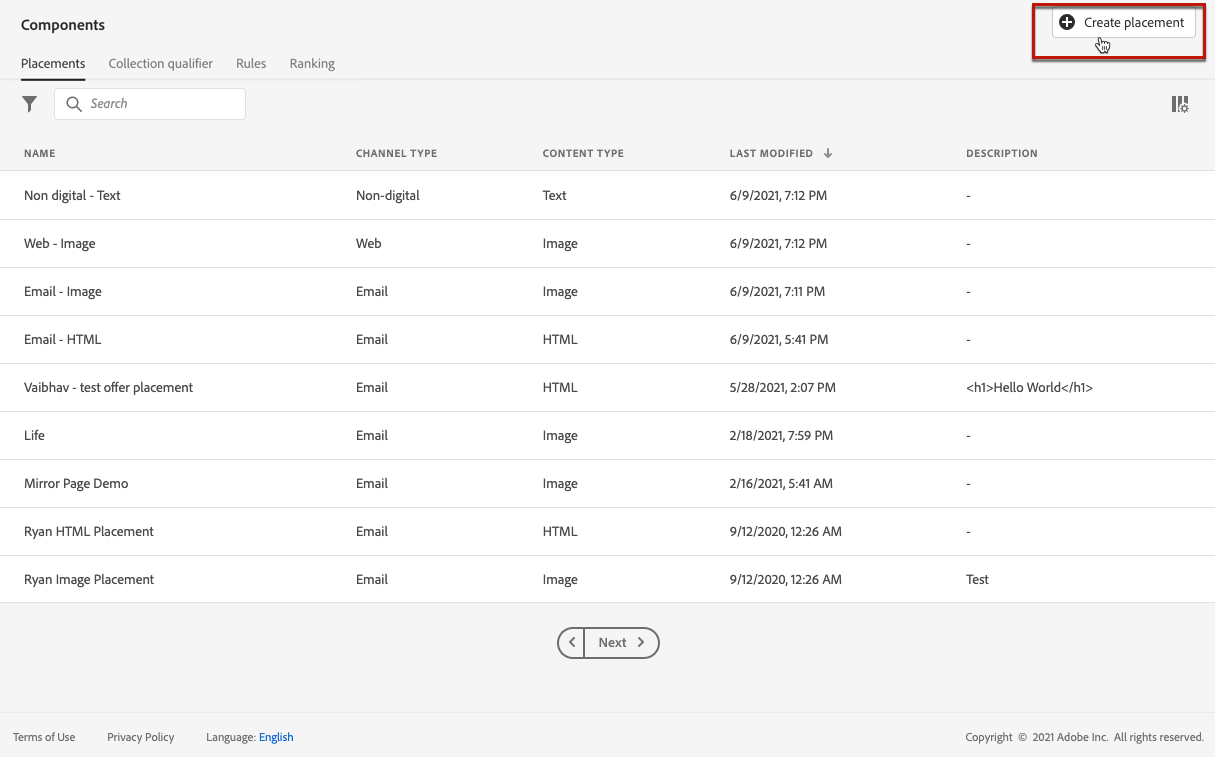Open the filter funnel icon
This screenshot has height=757, width=1215.
tap(30, 104)
